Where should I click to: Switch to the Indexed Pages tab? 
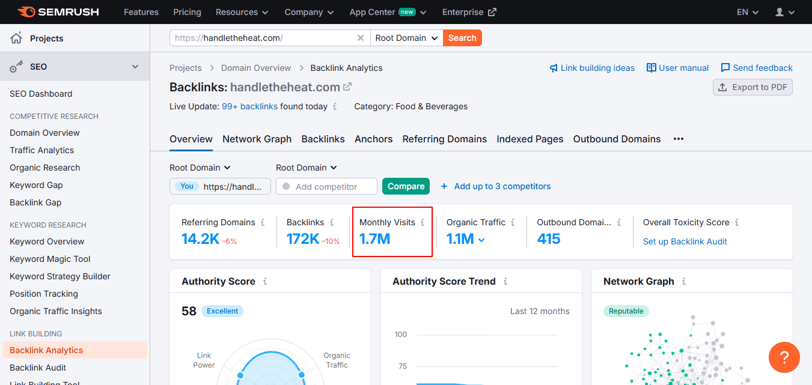click(530, 139)
